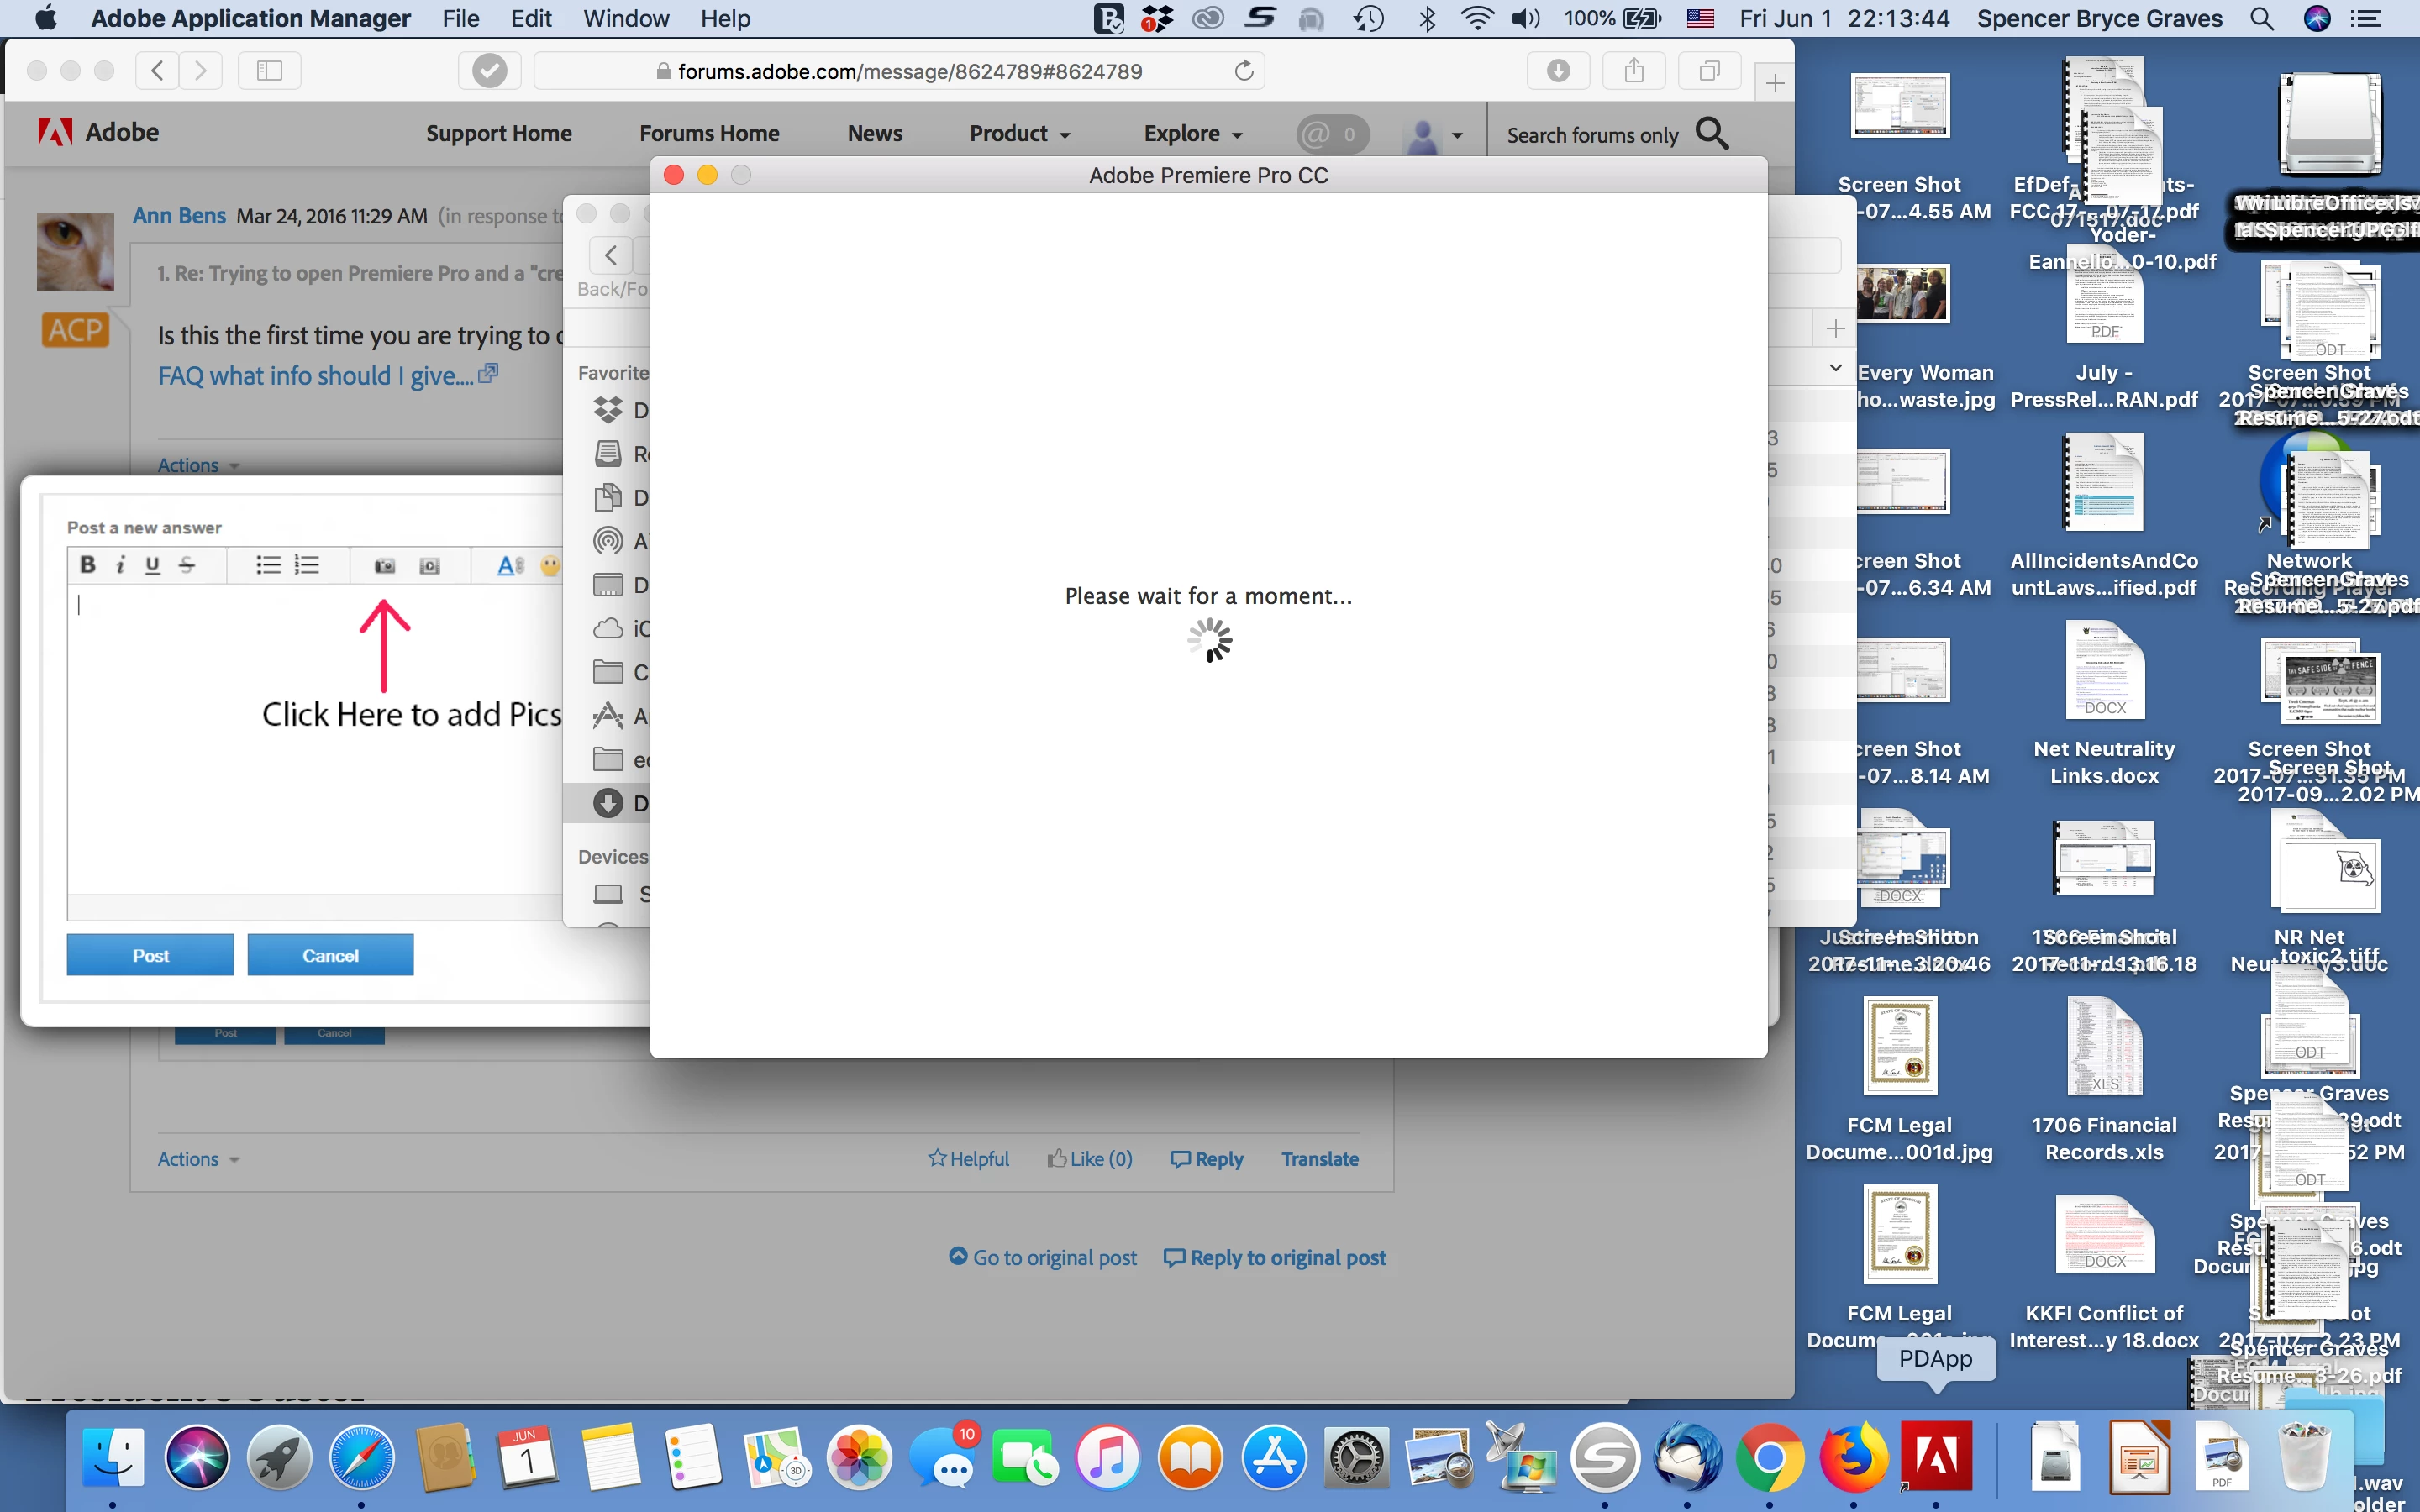Show Safari downloads
Viewport: 2420px width, 1512px height.
click(x=1558, y=71)
